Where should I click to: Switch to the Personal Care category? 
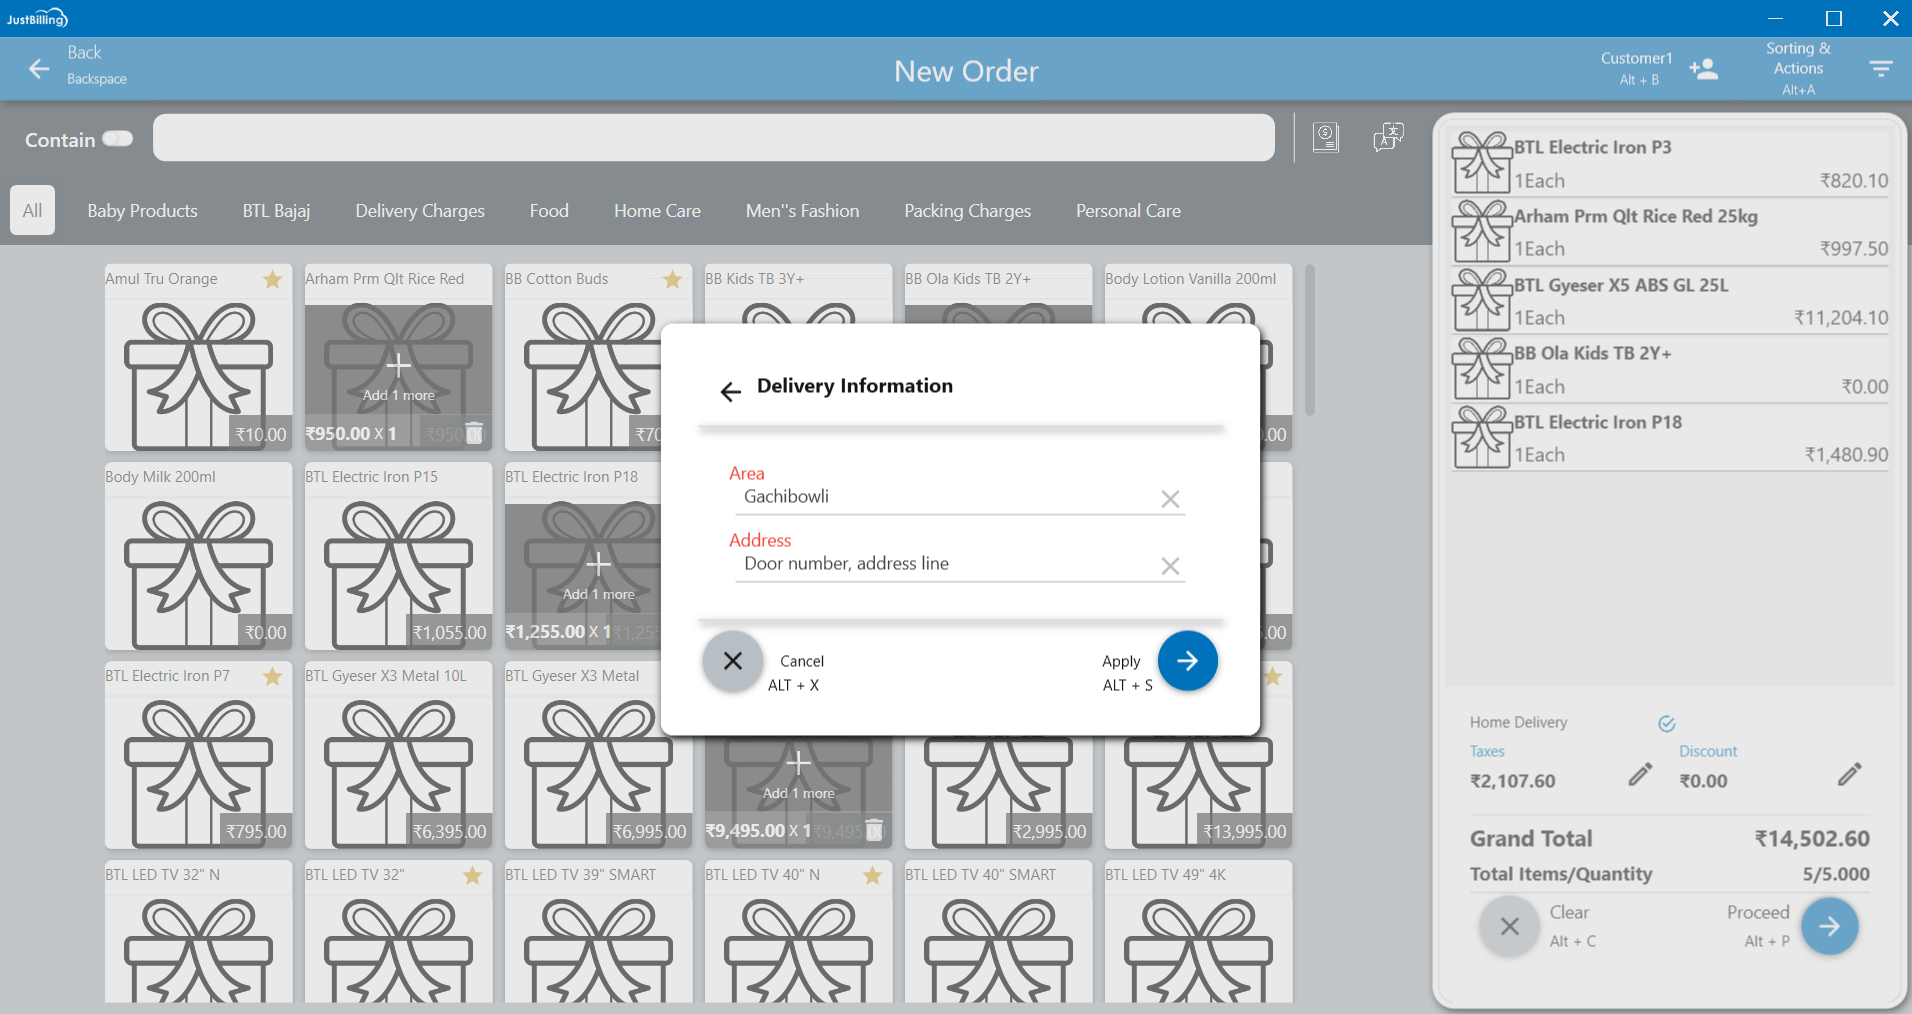point(1128,211)
